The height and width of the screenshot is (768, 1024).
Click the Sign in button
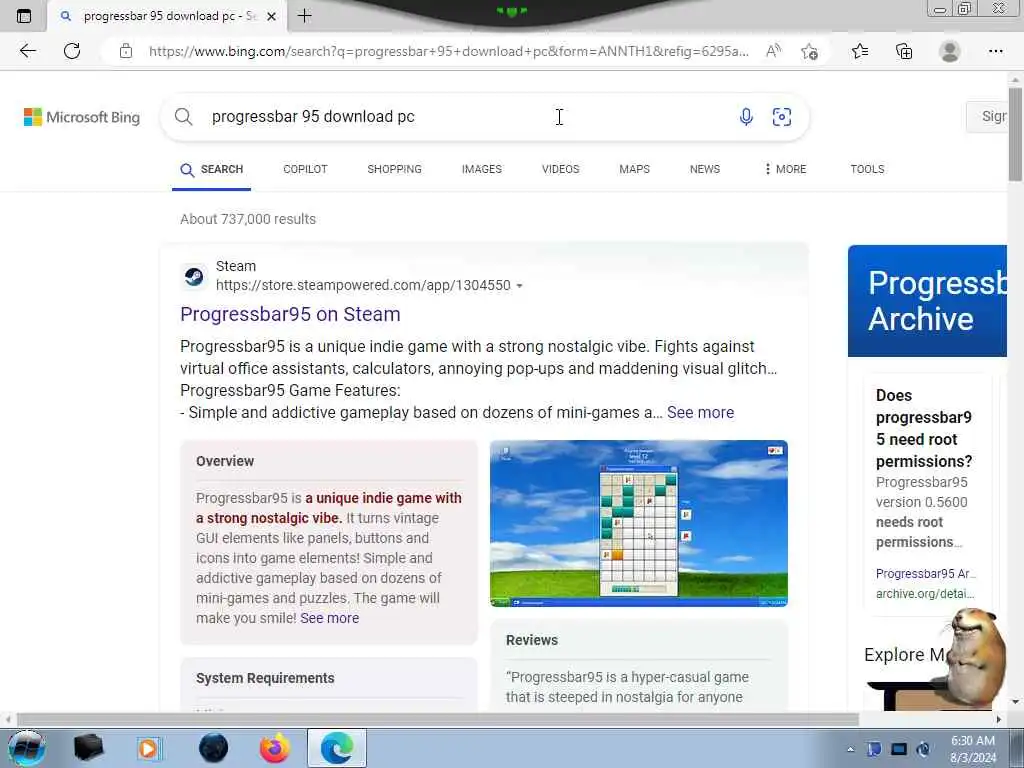coord(987,117)
